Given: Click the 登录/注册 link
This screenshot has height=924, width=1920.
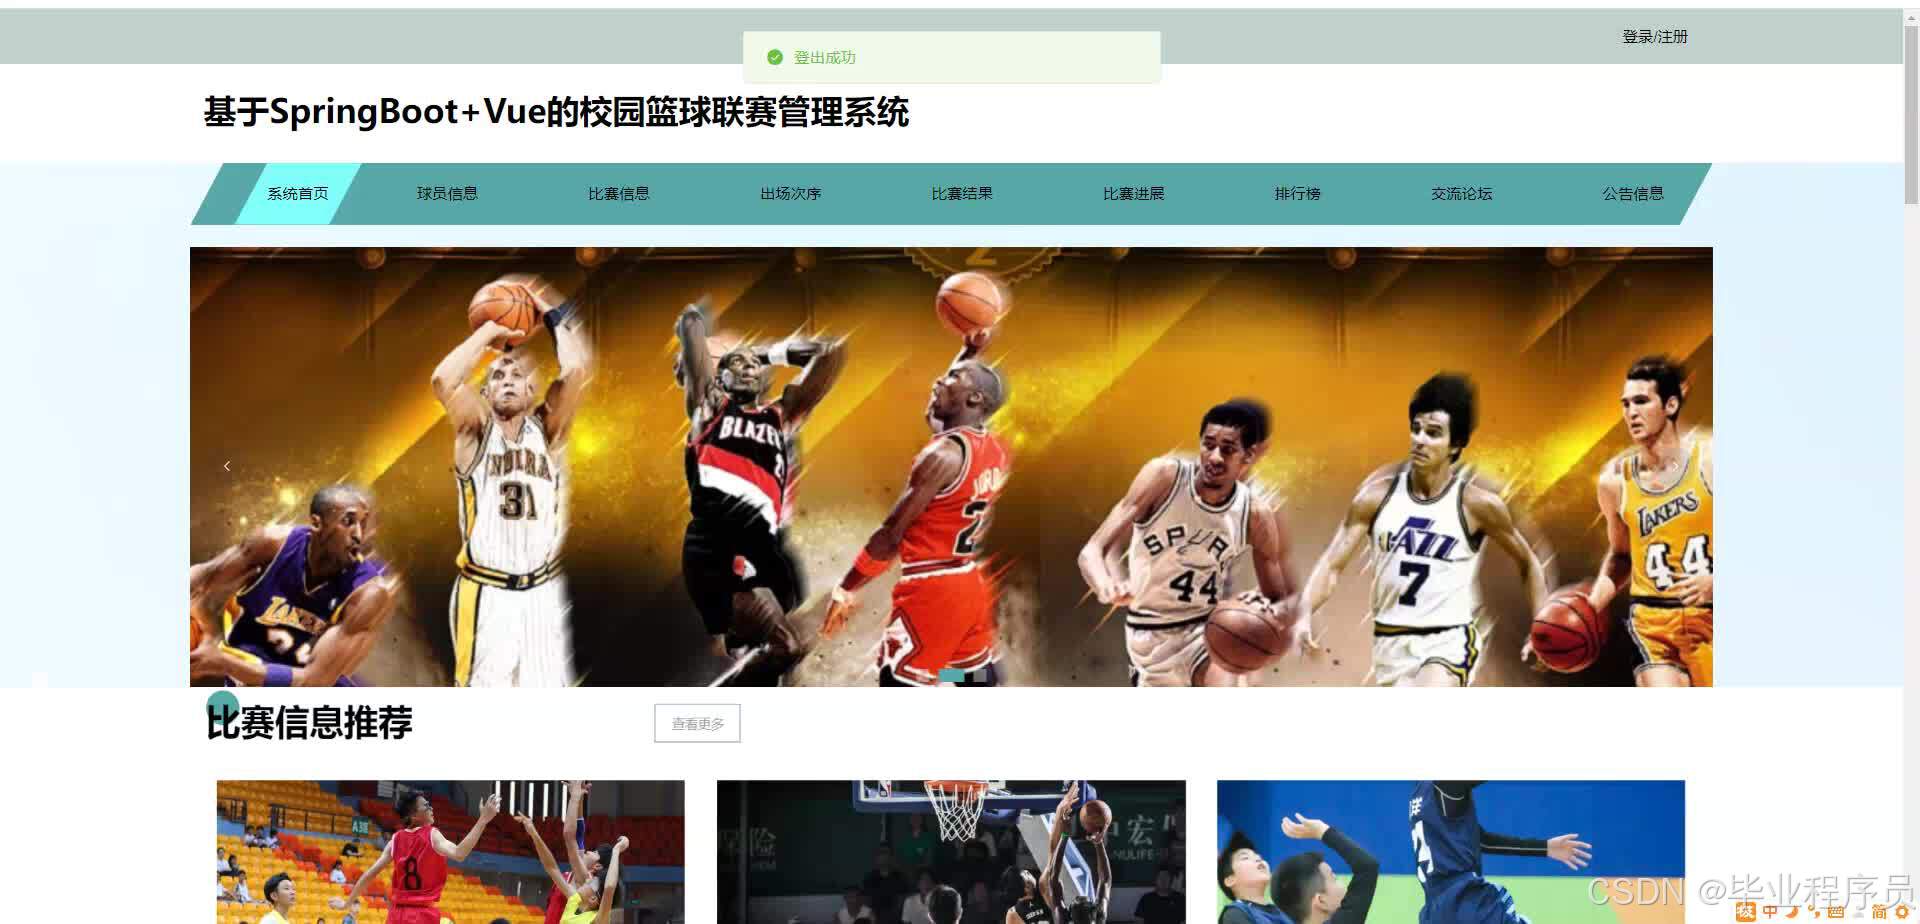Looking at the screenshot, I should point(1655,36).
